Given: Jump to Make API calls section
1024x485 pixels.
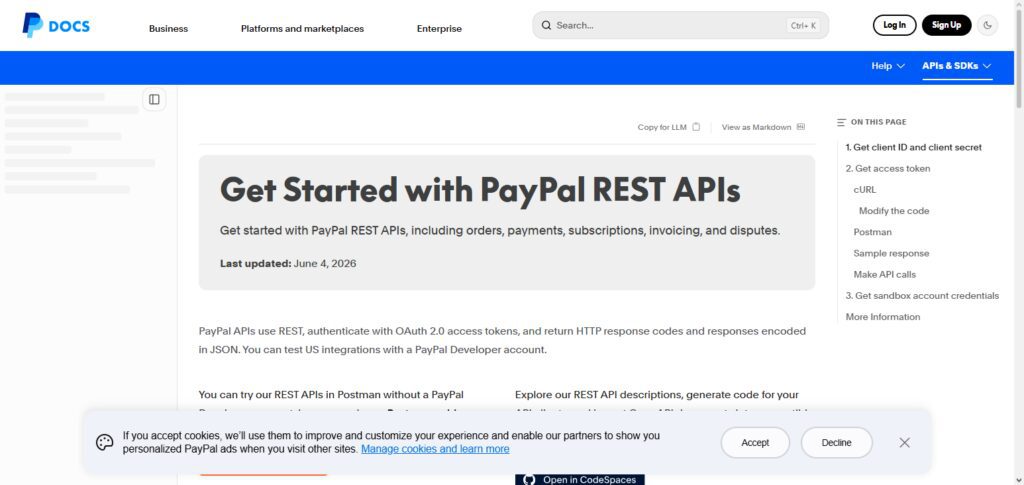Looking at the screenshot, I should click(885, 275).
